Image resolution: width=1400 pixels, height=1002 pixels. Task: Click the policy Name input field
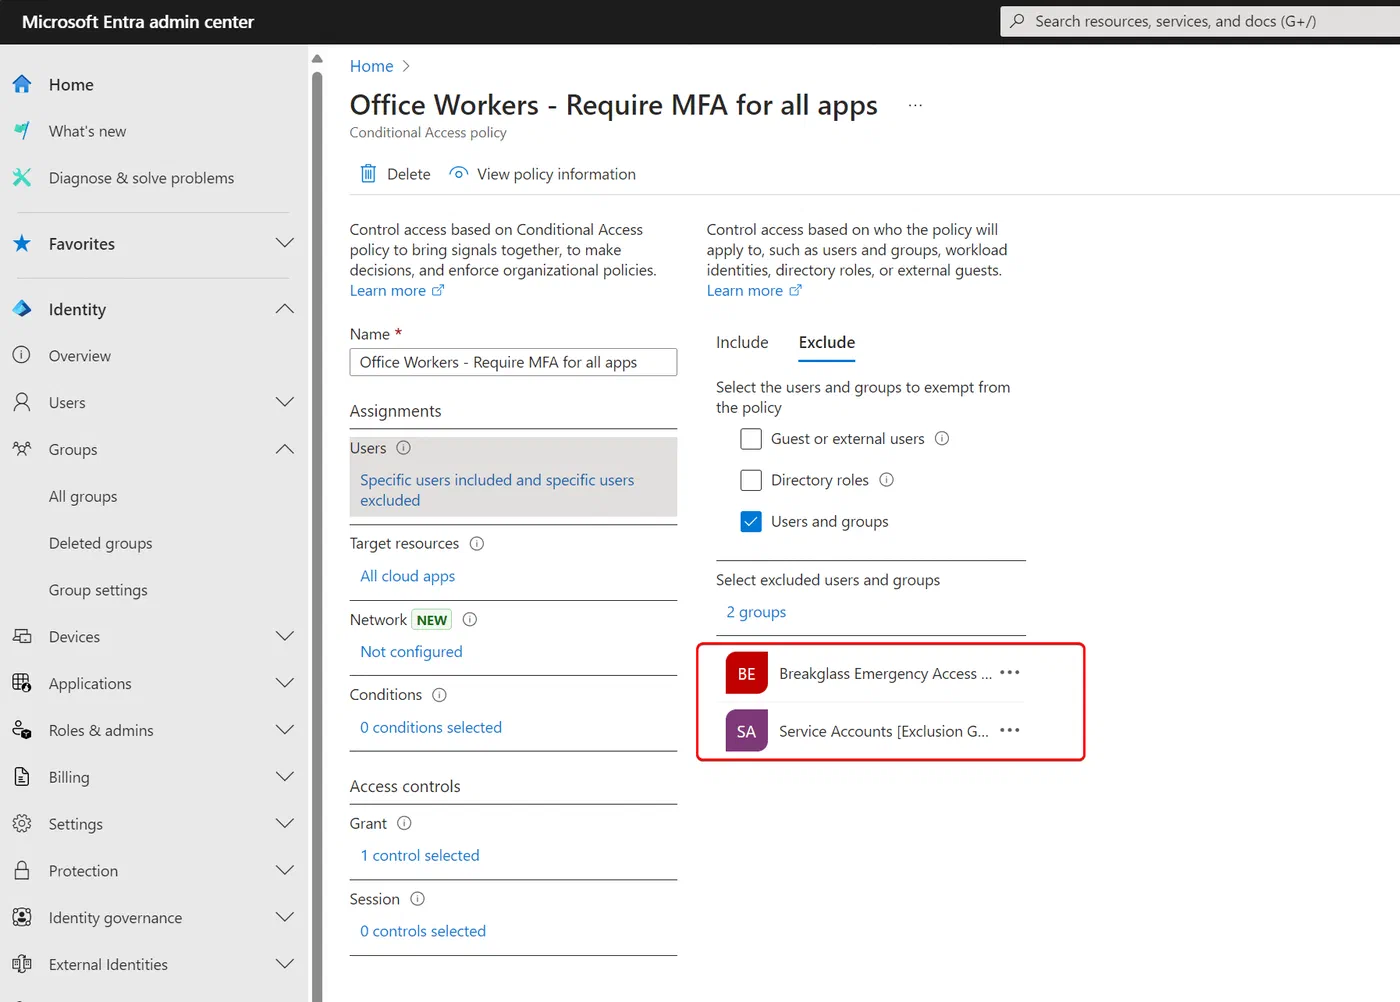point(513,362)
